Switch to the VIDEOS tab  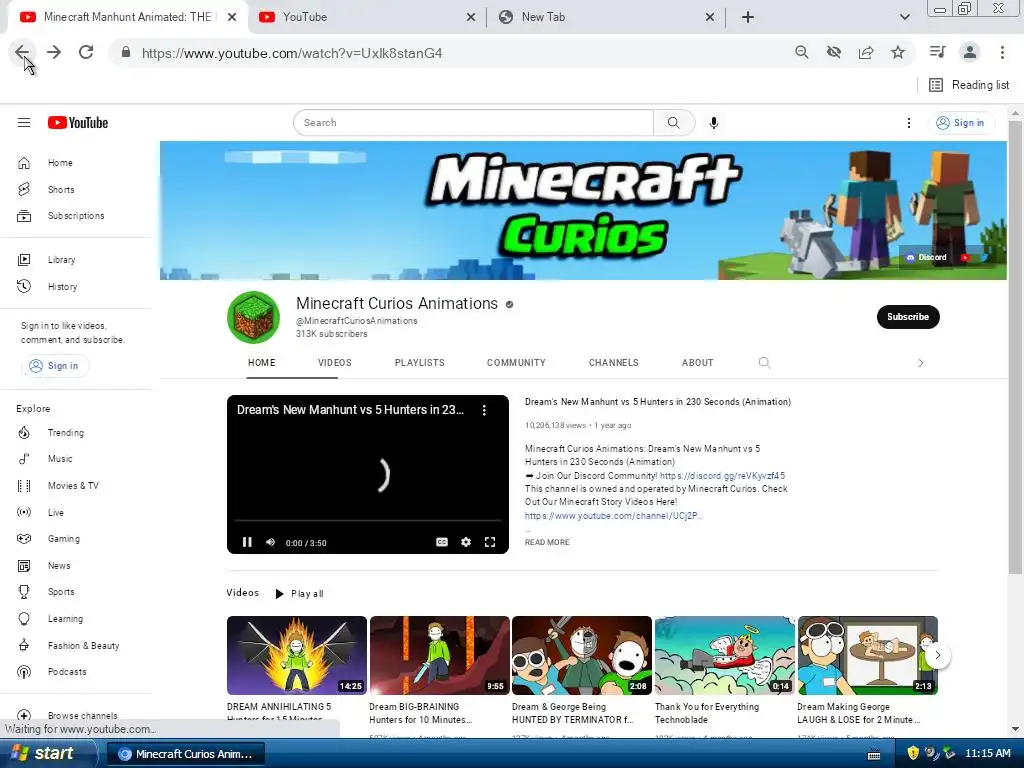click(x=335, y=363)
